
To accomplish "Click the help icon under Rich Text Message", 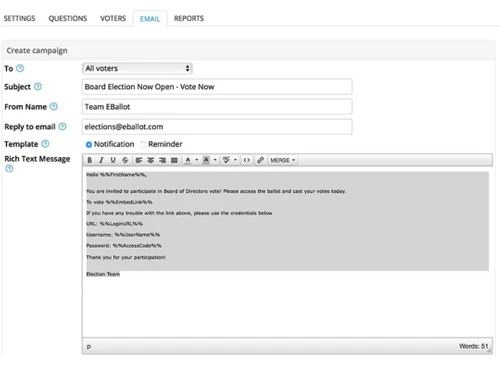I will [x=9, y=169].
